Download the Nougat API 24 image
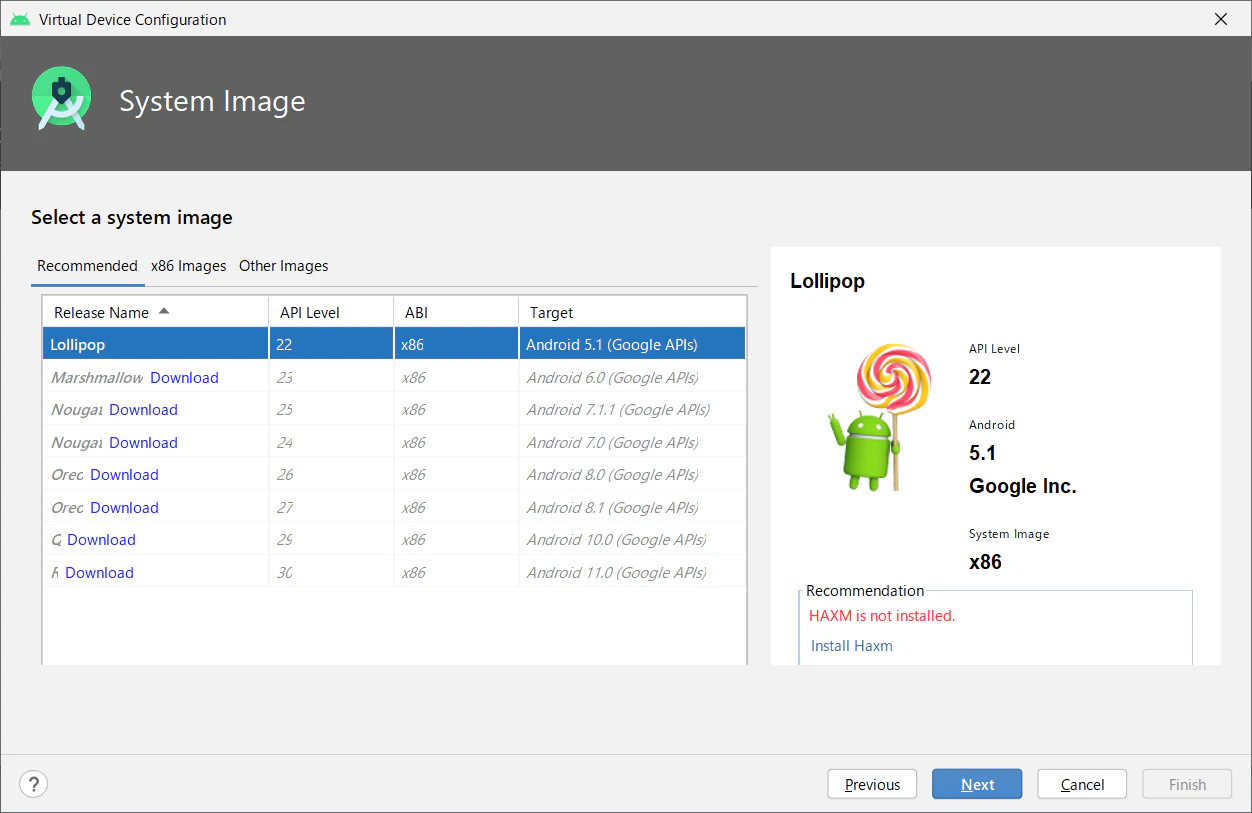Viewport: 1252px width, 813px height. click(x=143, y=443)
